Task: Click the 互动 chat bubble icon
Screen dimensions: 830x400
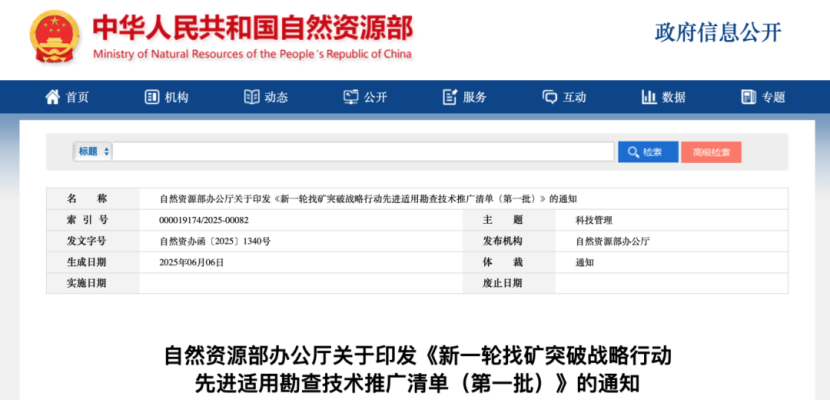Action: (549, 97)
